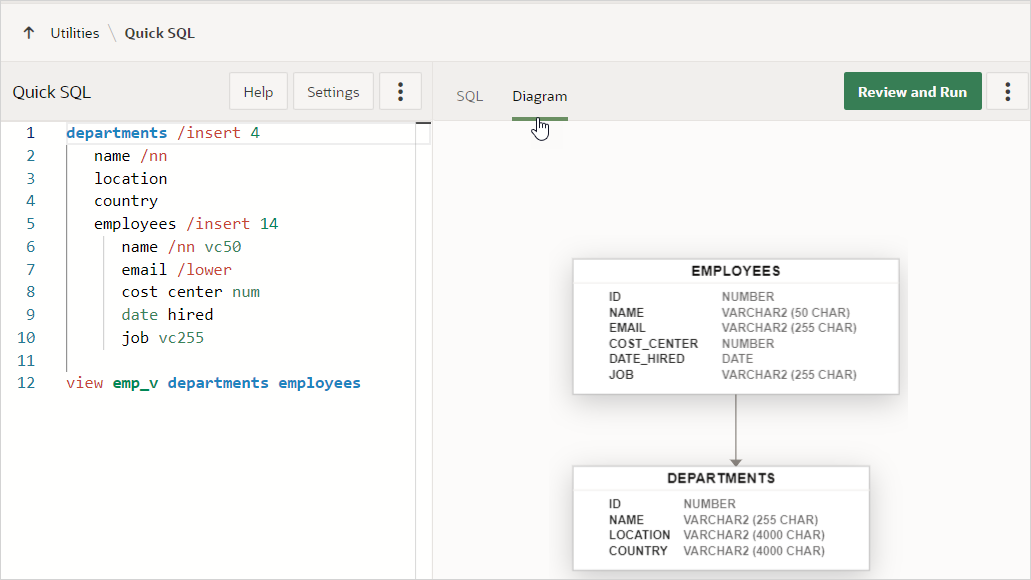Click the EMAIL column in EMPLOYEES table
Viewport: 1031px width, 580px height.
[628, 328]
